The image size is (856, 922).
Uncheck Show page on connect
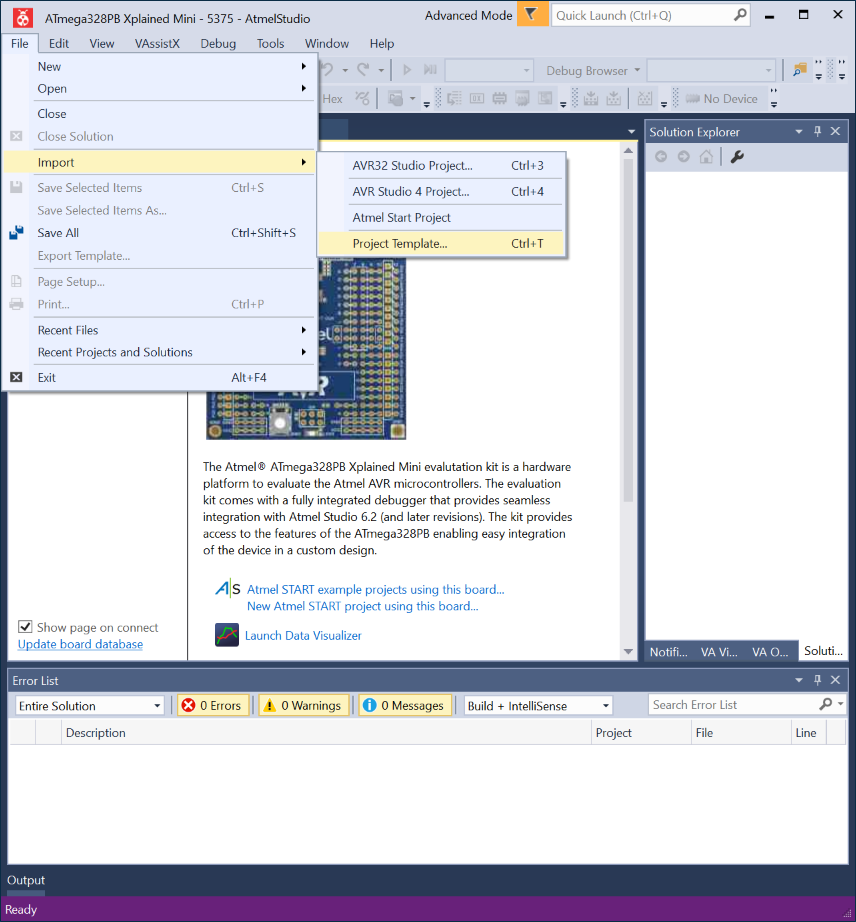(26, 627)
